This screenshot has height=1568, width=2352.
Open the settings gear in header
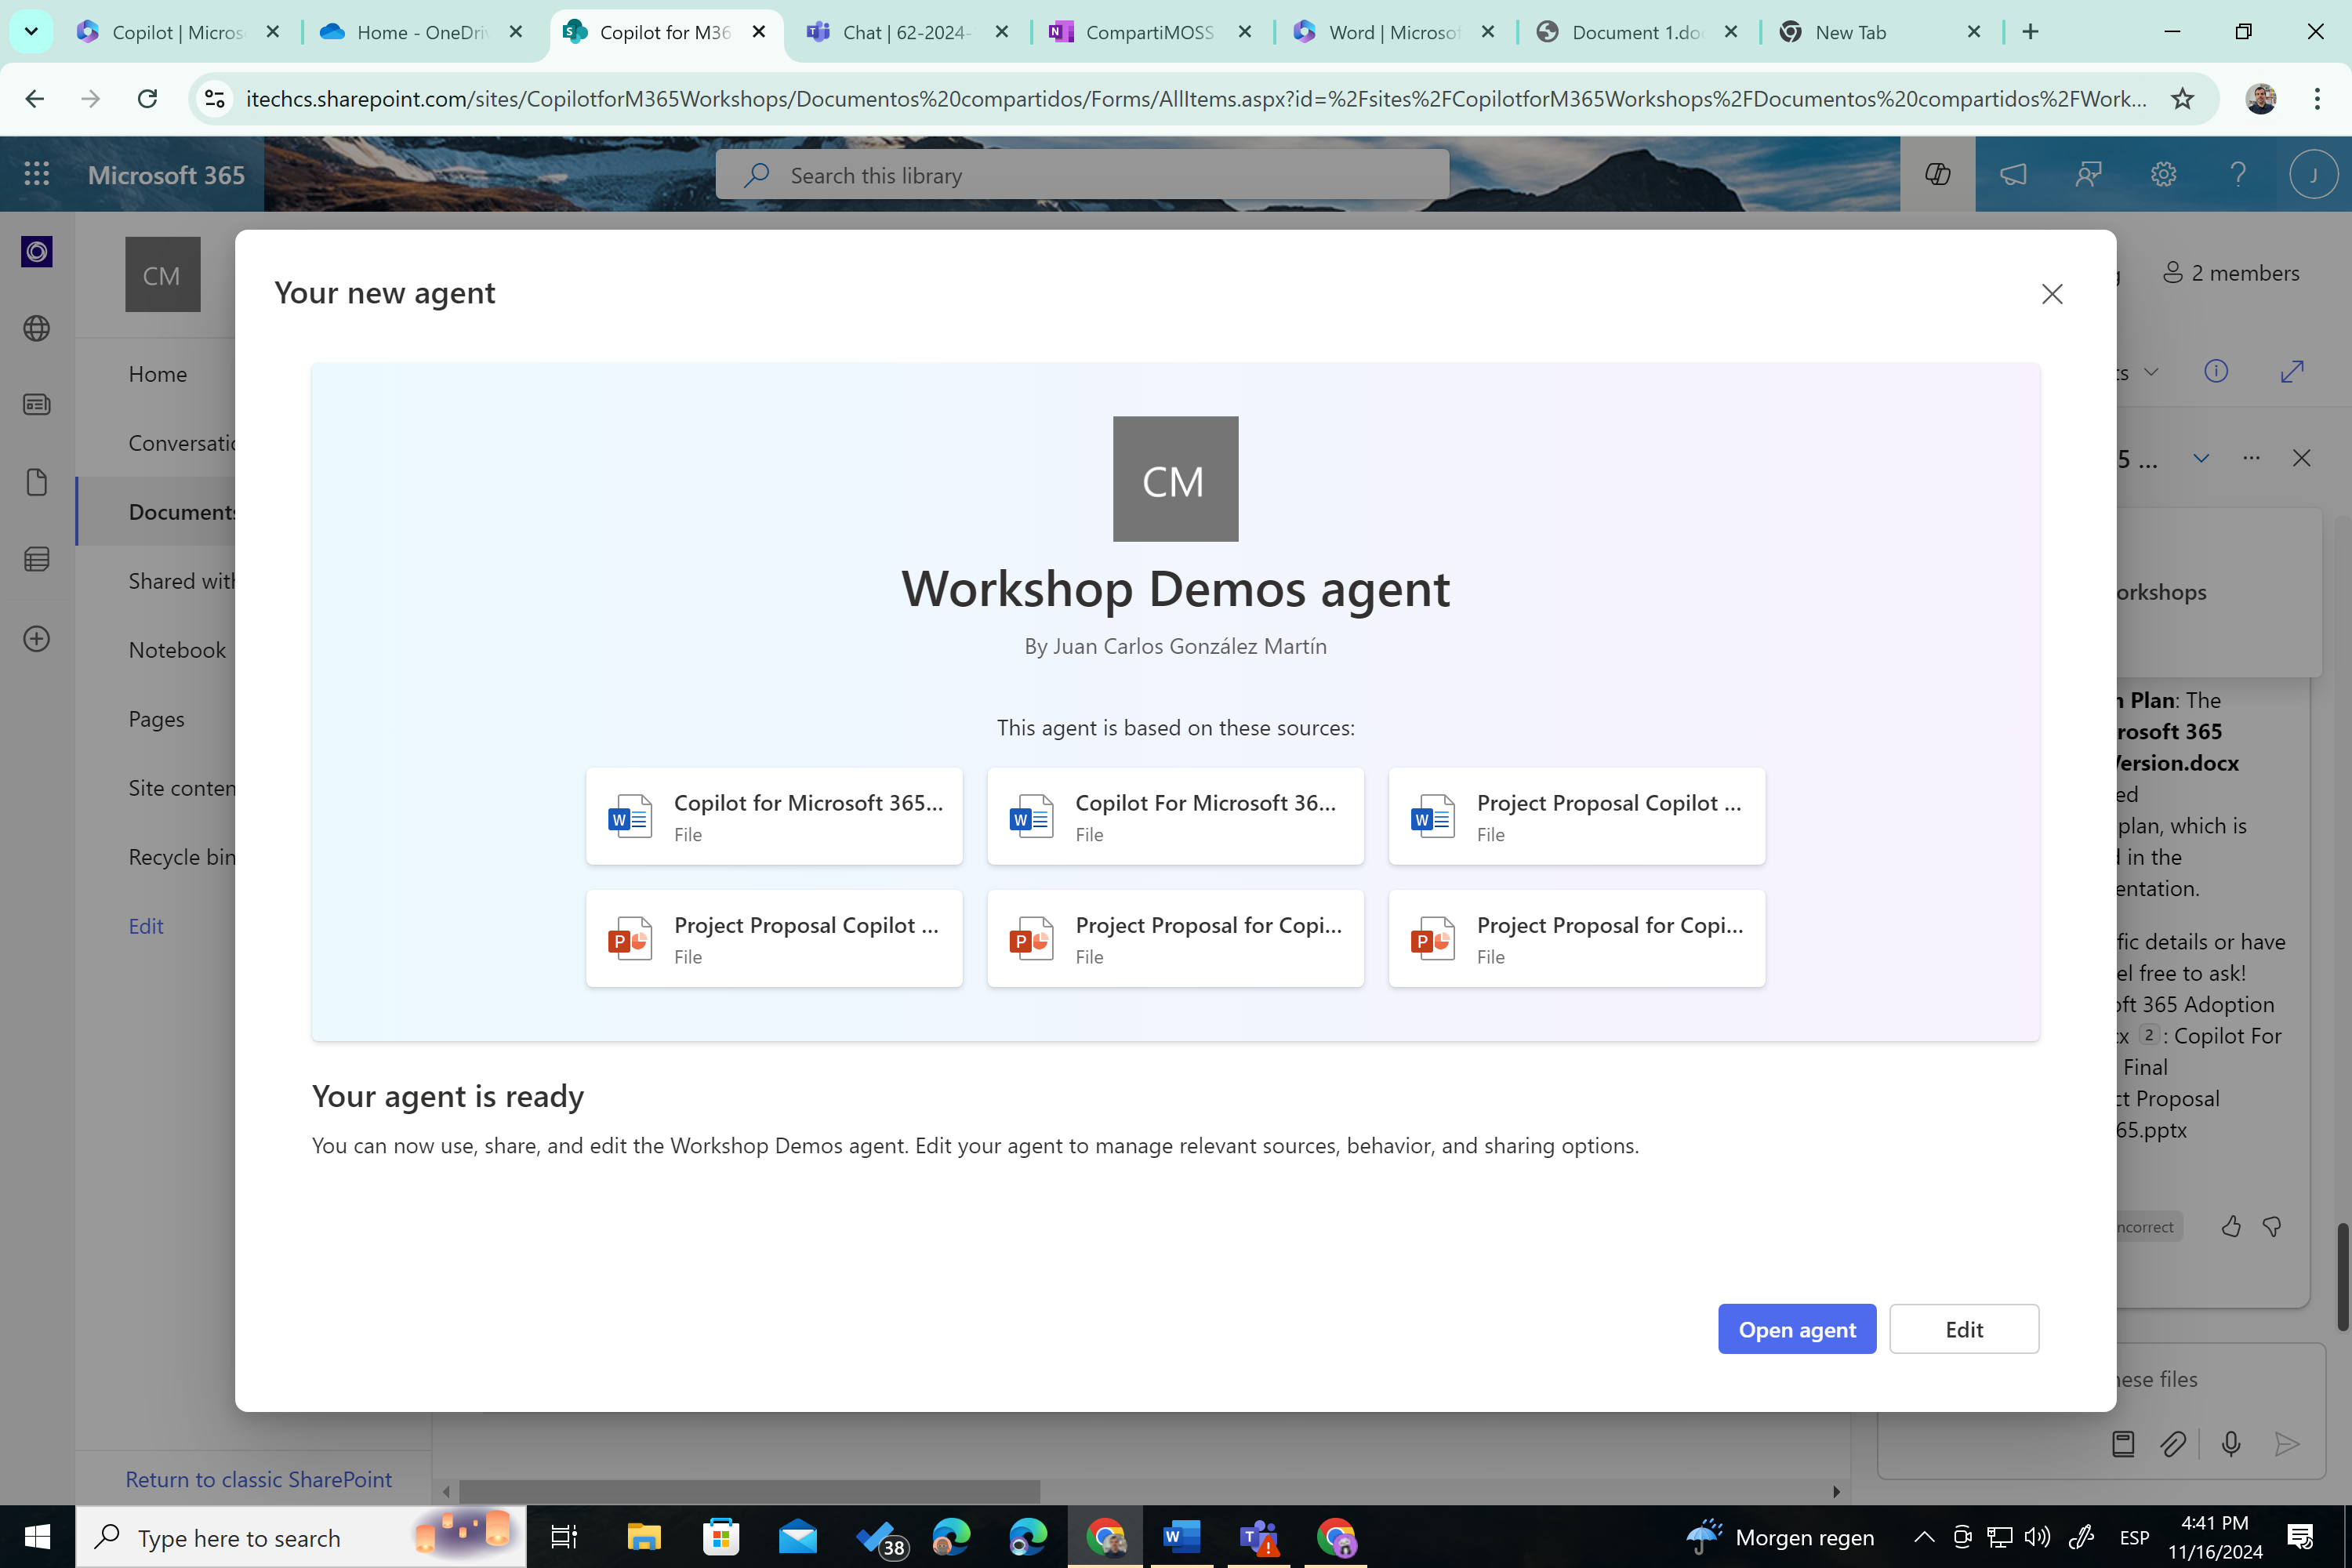tap(2163, 174)
